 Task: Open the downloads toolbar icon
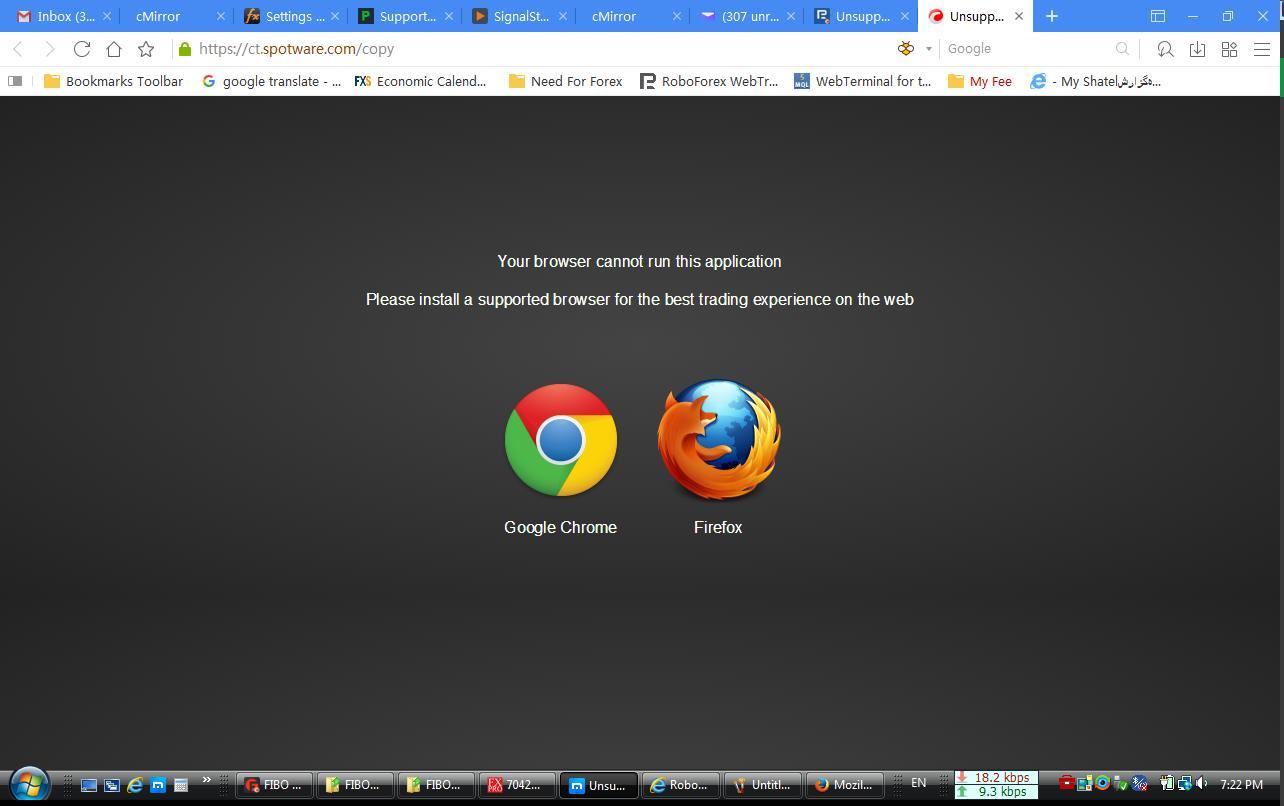tap(1197, 49)
